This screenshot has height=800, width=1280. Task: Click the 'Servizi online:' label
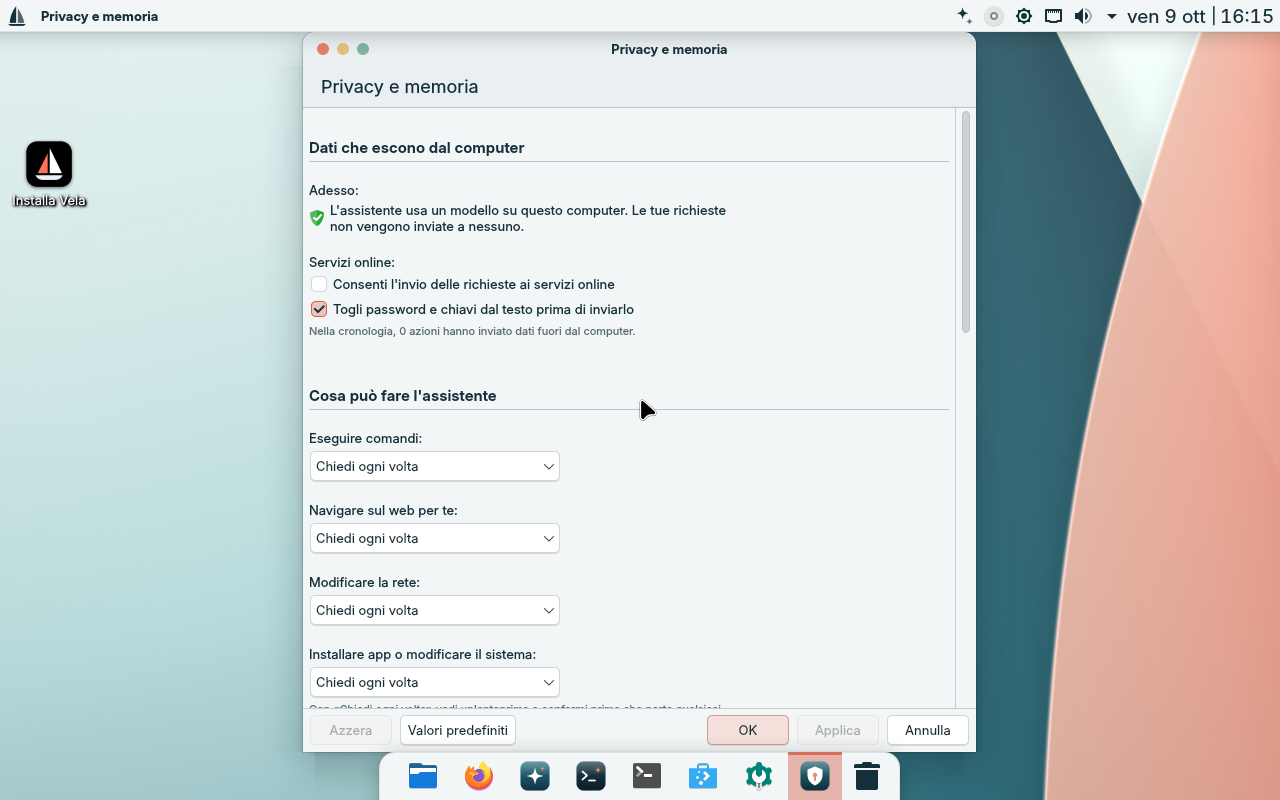pyautogui.click(x=352, y=262)
